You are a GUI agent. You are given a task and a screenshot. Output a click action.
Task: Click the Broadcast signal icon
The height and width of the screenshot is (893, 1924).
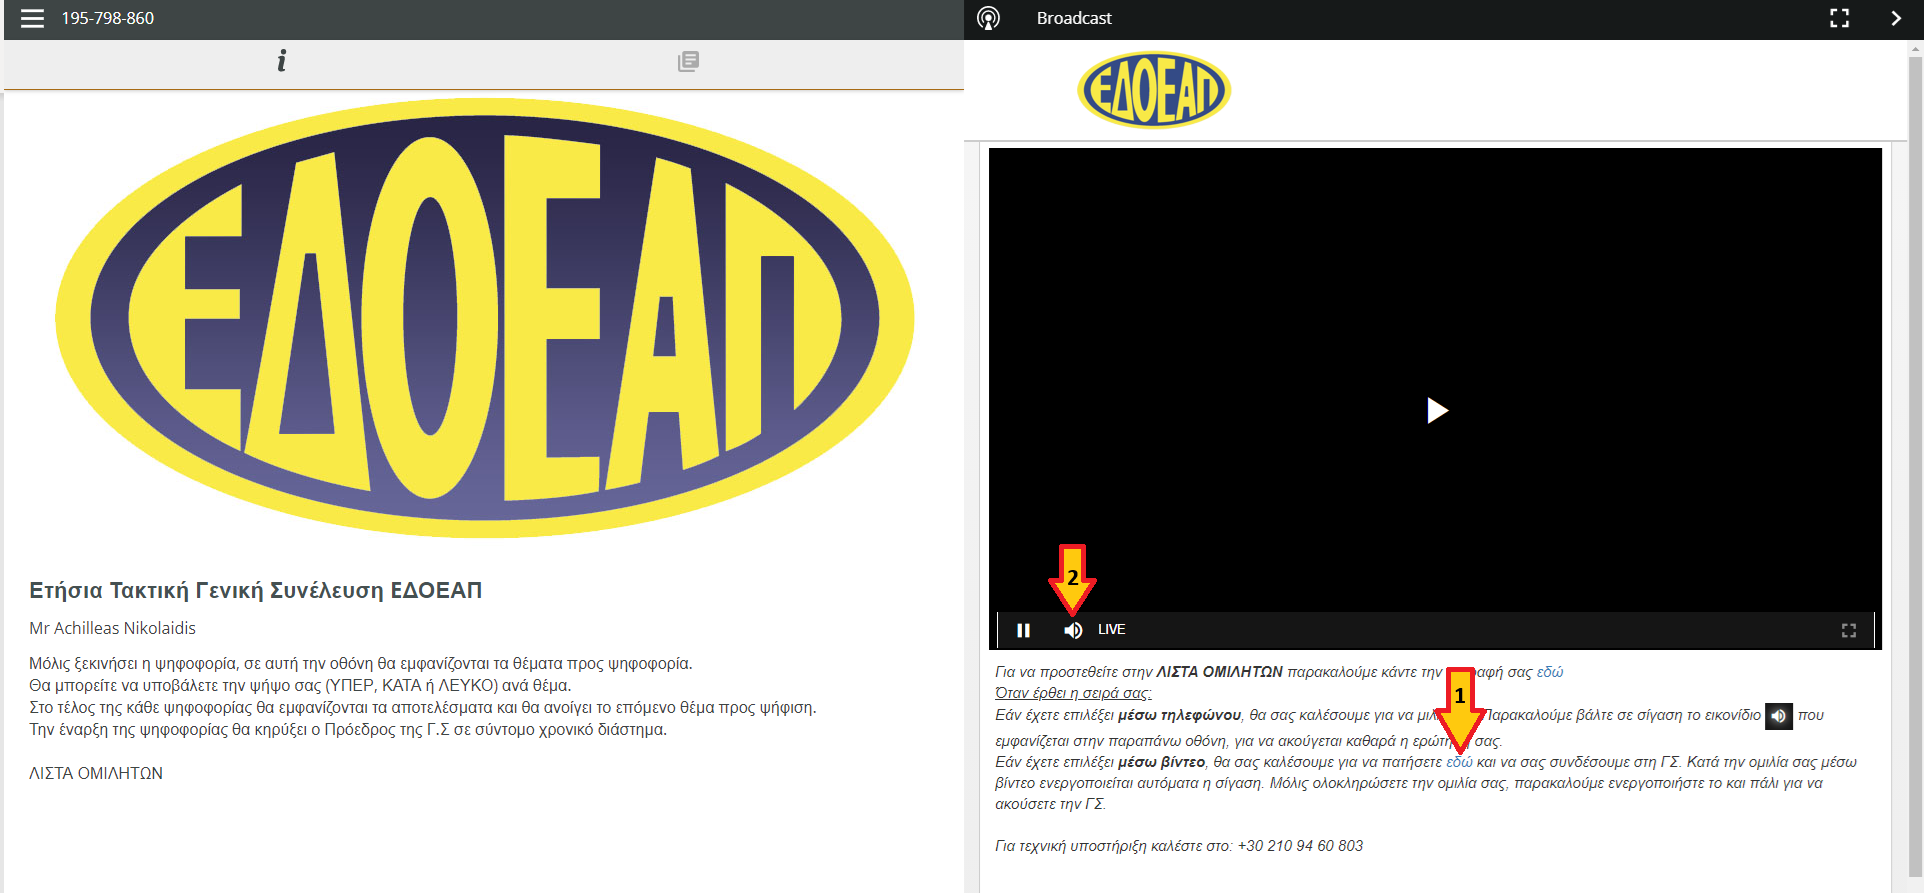tap(988, 18)
